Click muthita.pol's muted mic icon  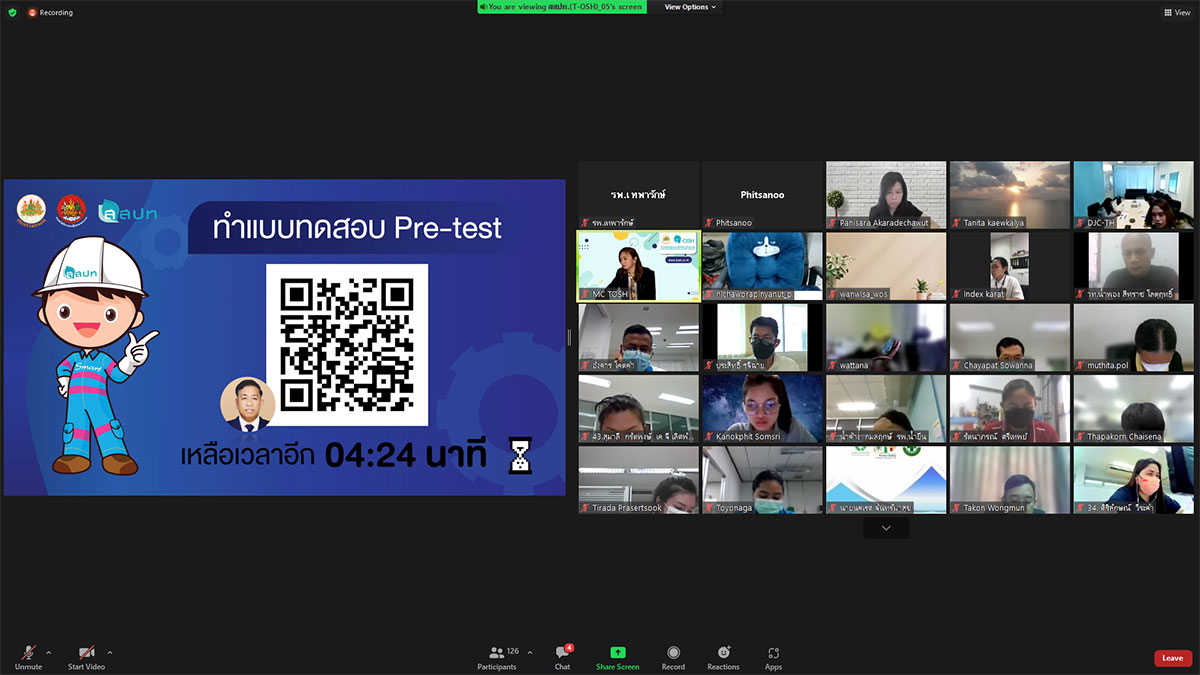click(1081, 365)
